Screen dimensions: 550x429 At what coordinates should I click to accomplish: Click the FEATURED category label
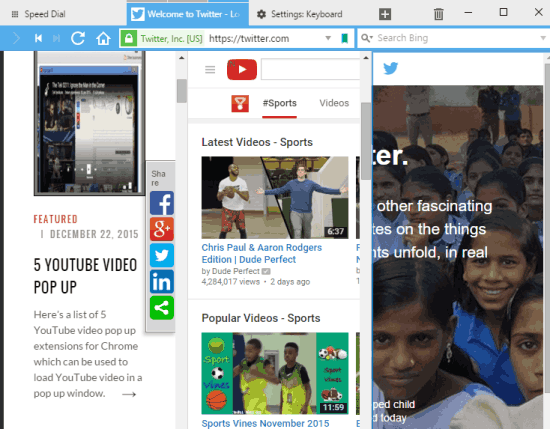point(55,219)
